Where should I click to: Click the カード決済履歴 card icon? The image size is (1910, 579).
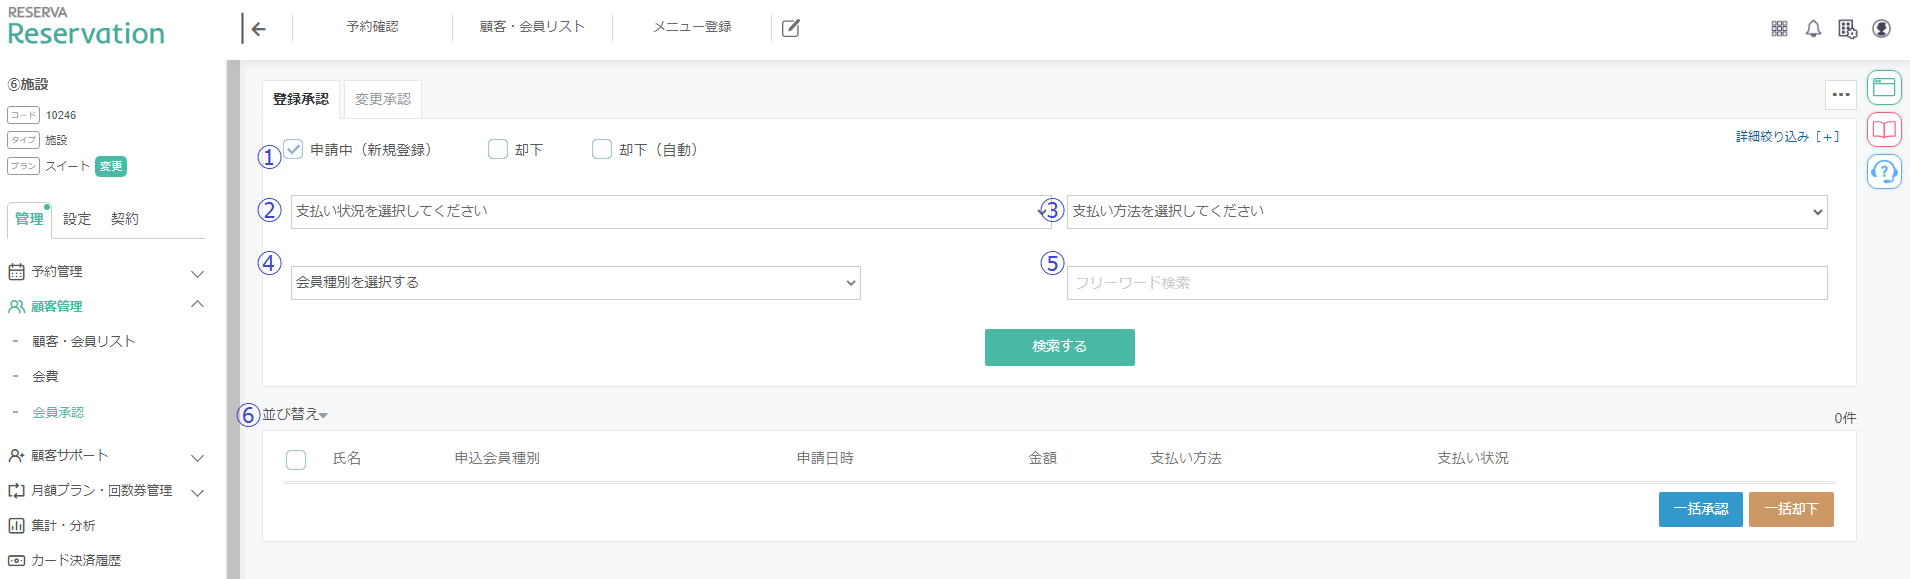16,561
